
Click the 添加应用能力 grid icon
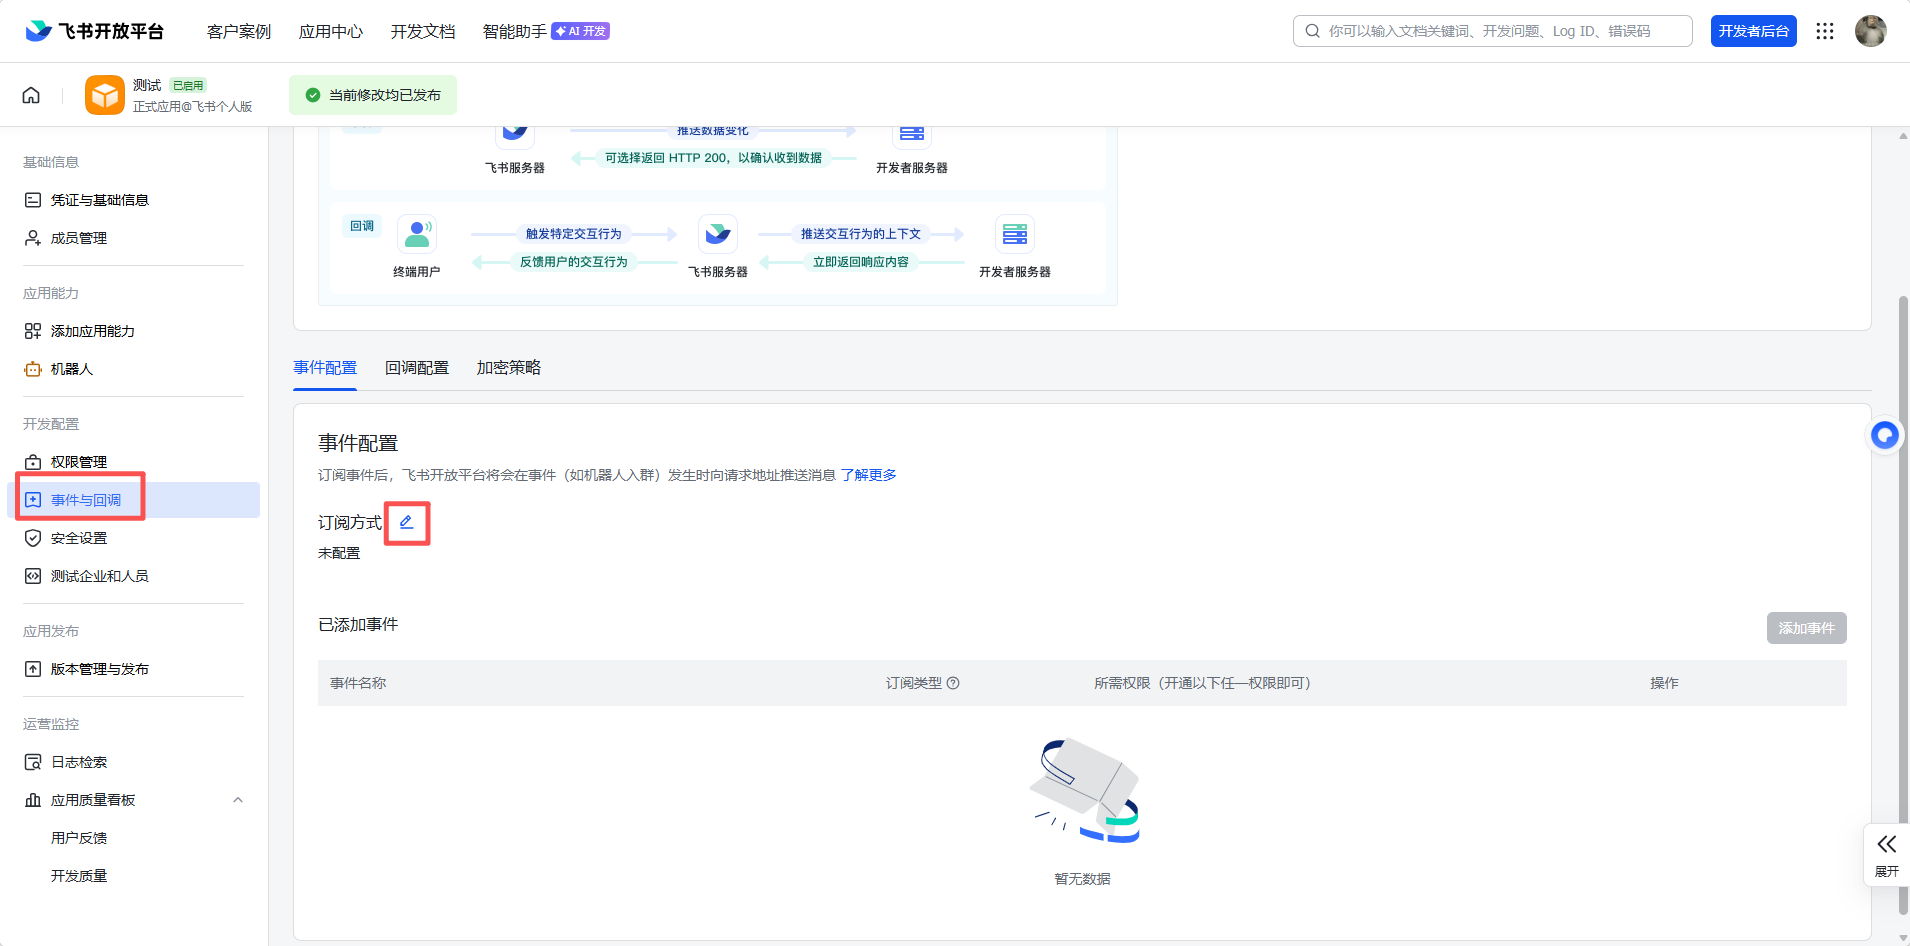[33, 331]
